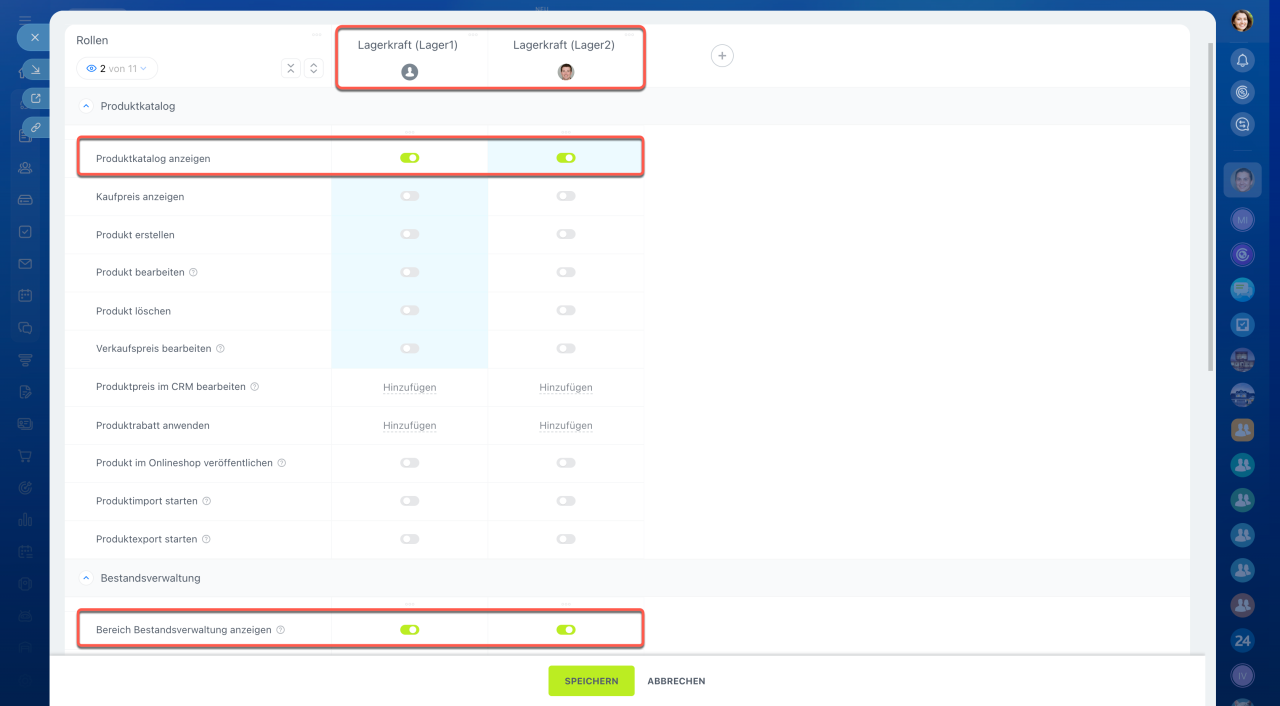This screenshot has height=706, width=1280.
Task: Open help for Verkaufspreis bearbeiten
Action: click(220, 349)
